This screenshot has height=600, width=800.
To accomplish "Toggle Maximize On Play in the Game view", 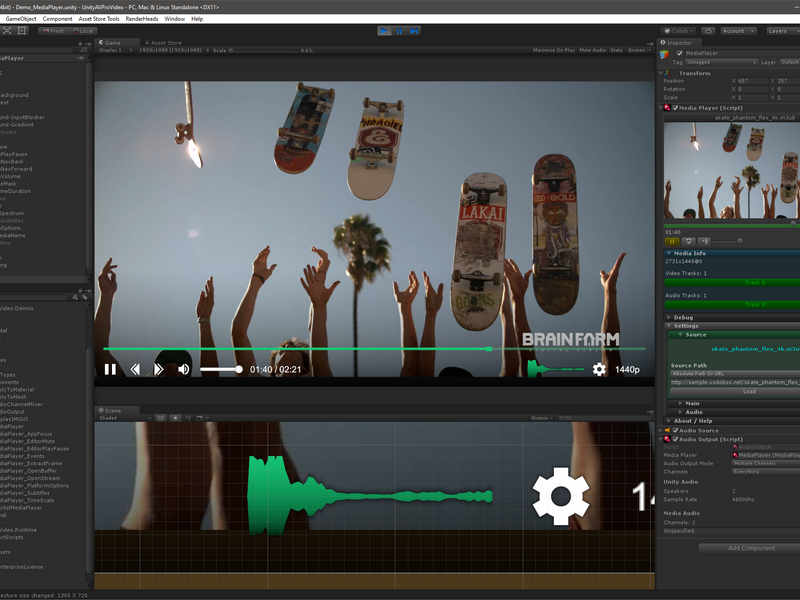I will click(554, 51).
